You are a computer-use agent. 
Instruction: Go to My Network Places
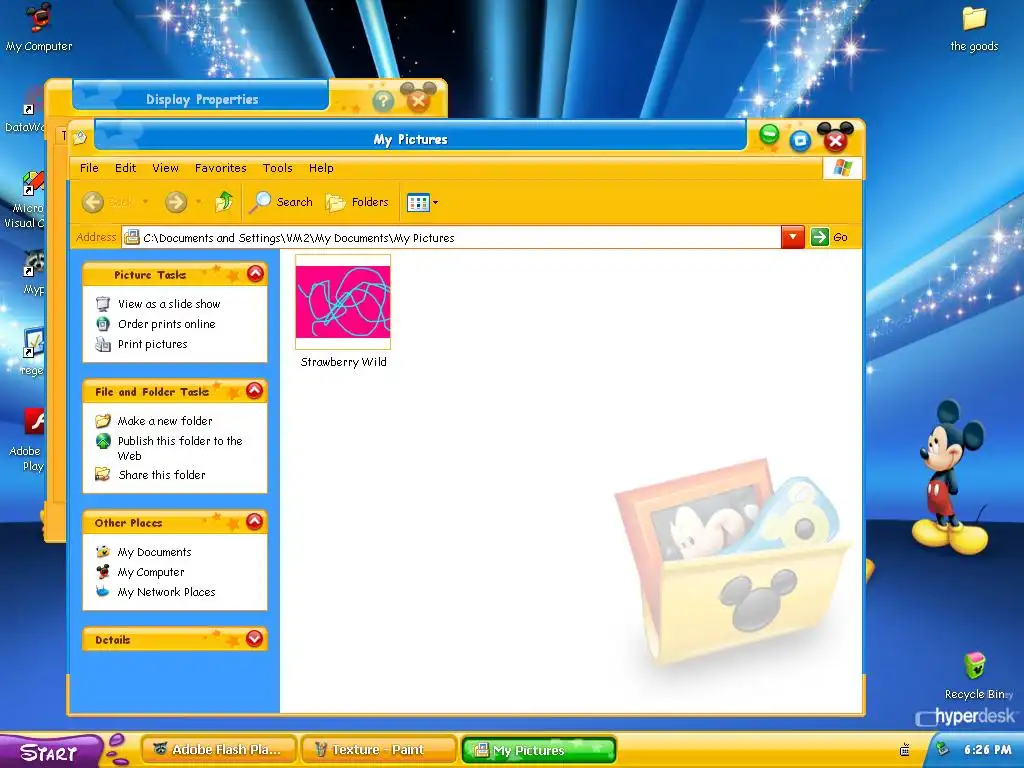[166, 592]
